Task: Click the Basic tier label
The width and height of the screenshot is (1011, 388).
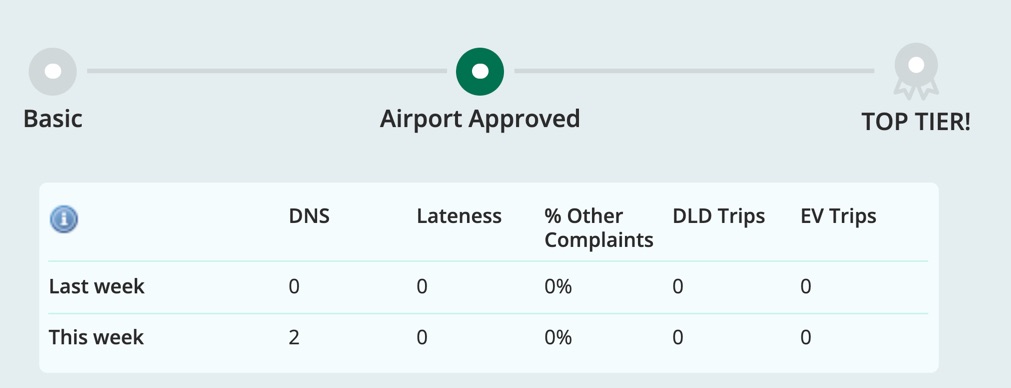Action: (53, 119)
